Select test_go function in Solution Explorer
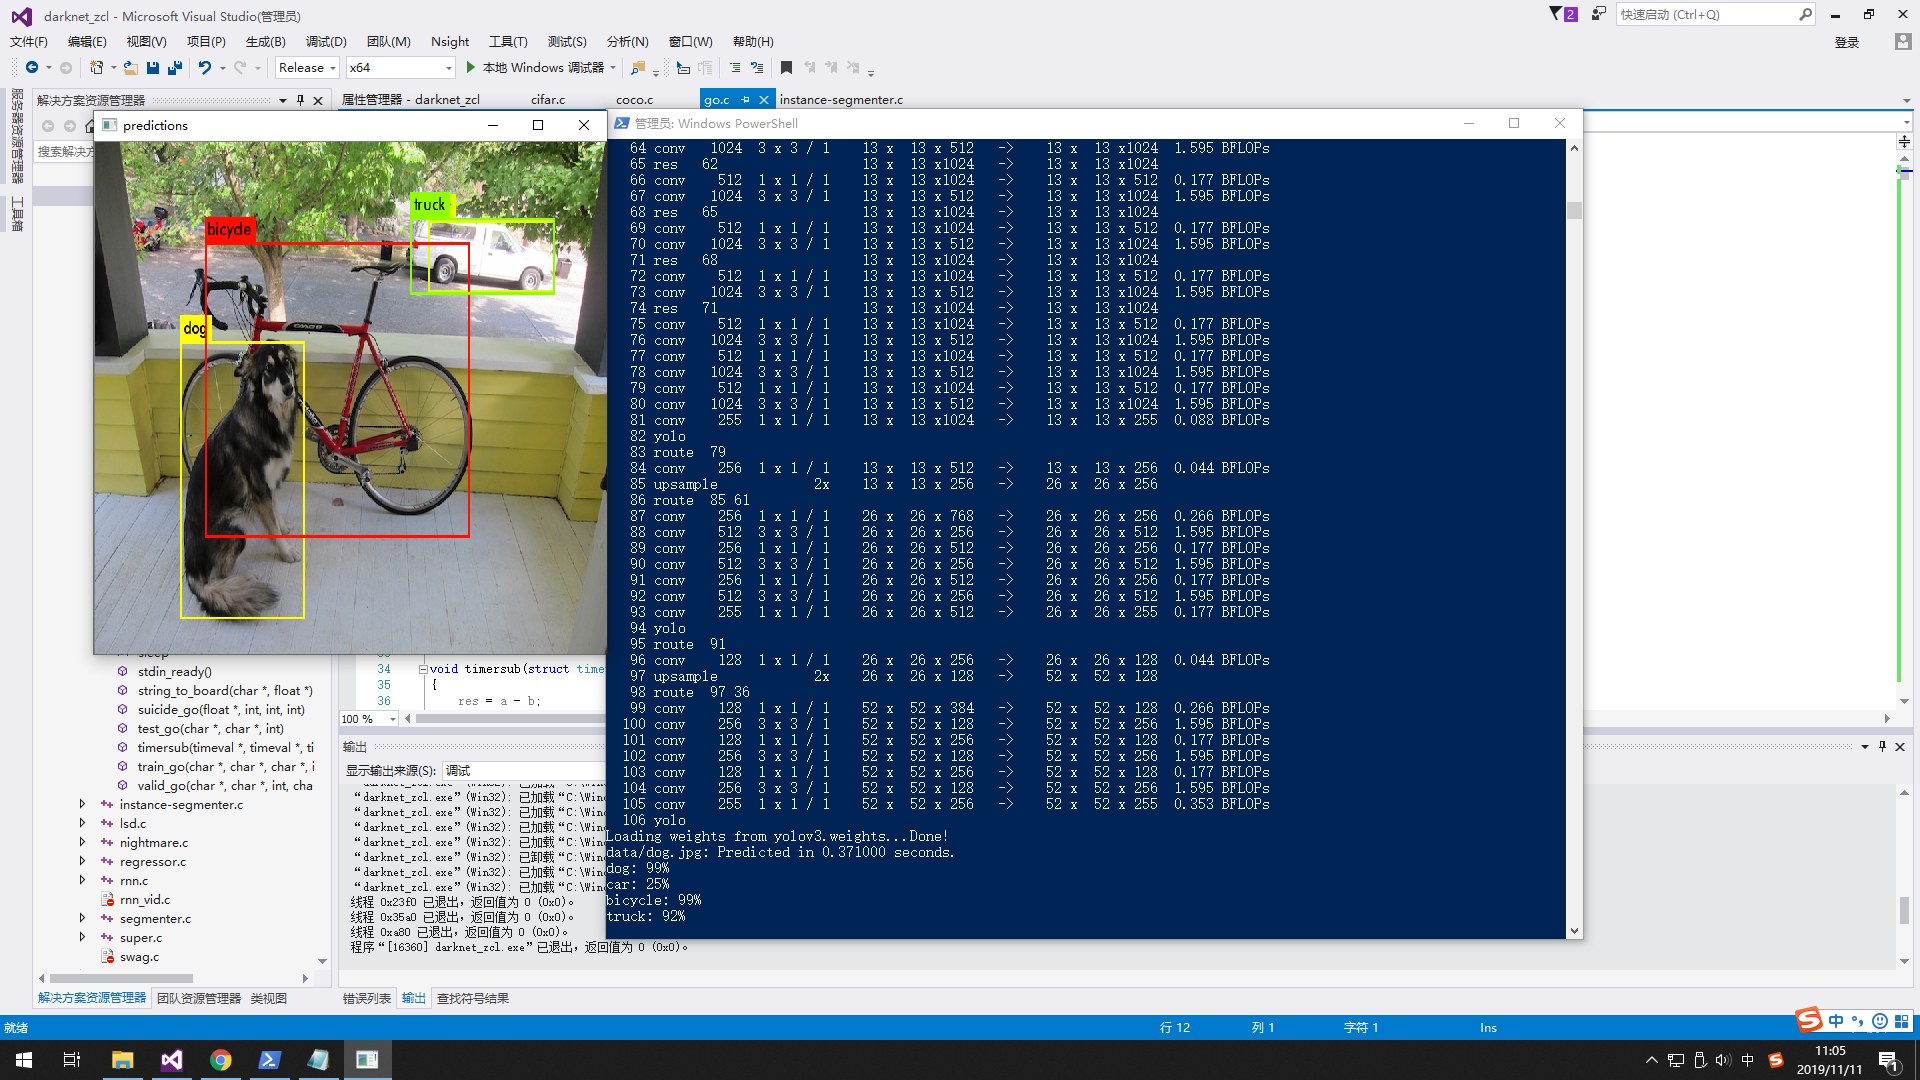Viewport: 1920px width, 1080px height. [x=210, y=728]
